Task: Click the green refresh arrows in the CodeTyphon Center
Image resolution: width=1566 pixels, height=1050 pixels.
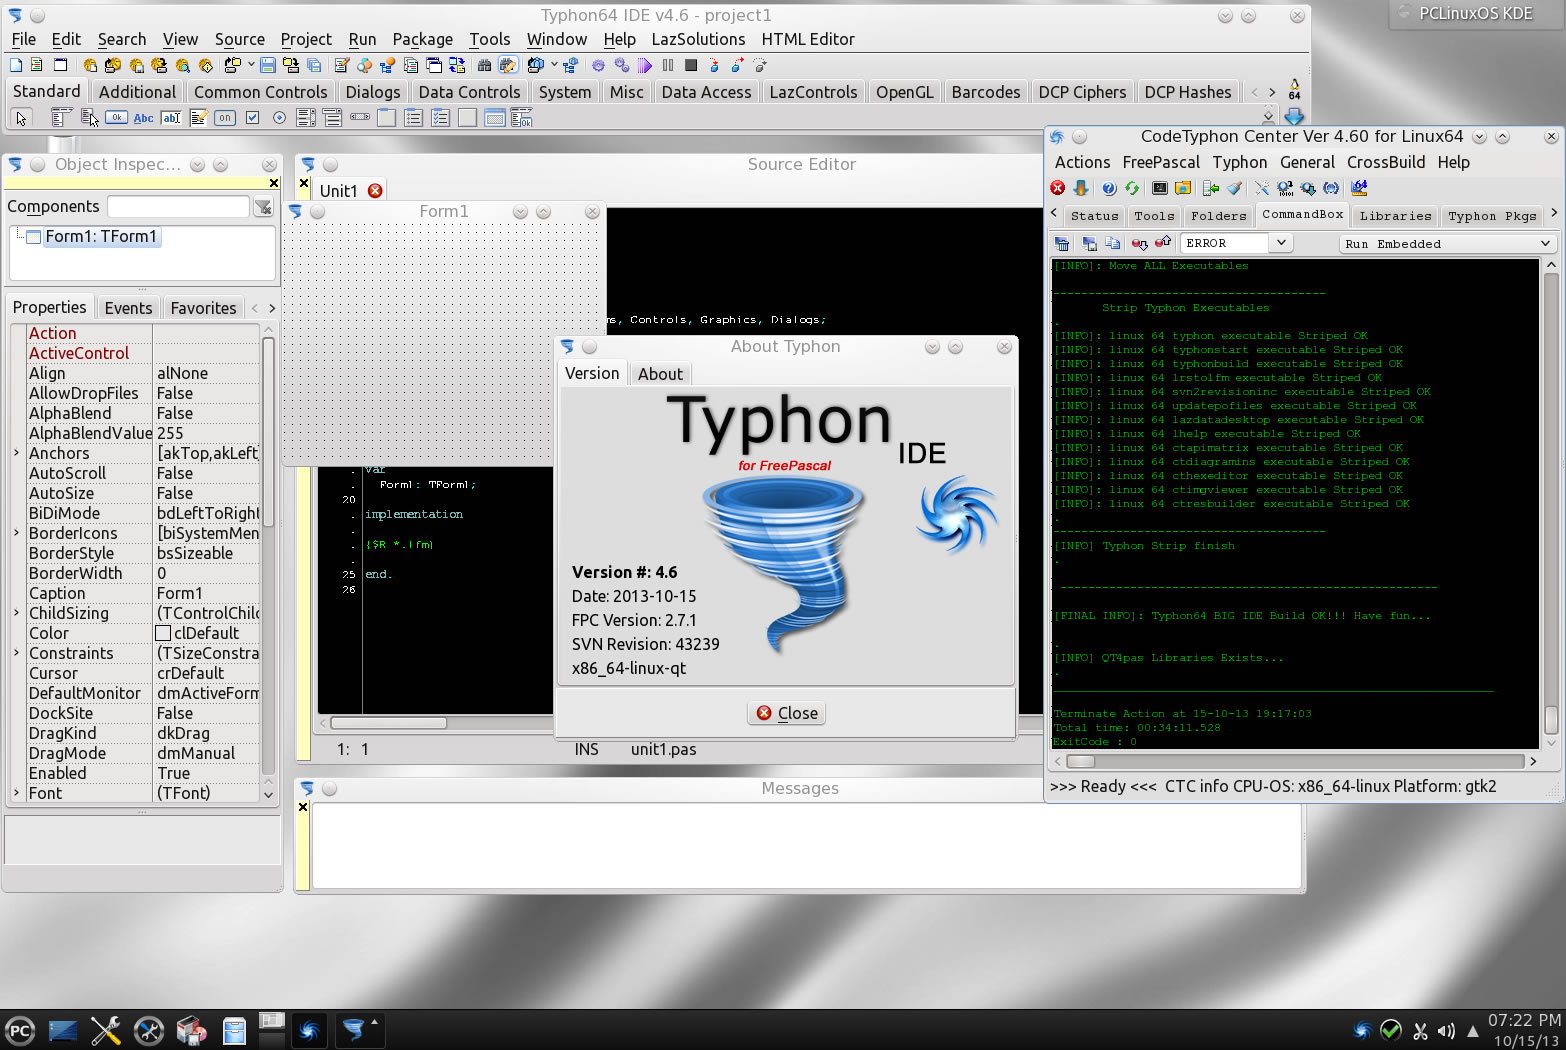Action: click(1132, 188)
